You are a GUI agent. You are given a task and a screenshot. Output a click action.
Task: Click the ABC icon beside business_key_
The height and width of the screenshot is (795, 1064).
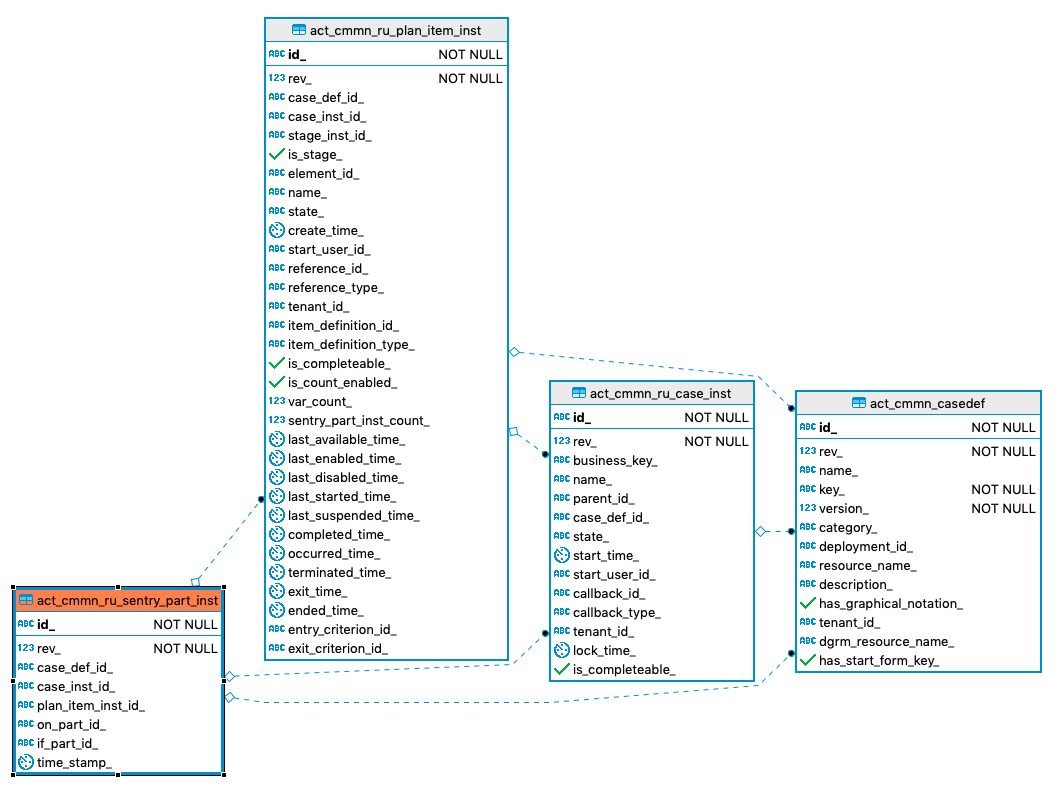pos(562,461)
